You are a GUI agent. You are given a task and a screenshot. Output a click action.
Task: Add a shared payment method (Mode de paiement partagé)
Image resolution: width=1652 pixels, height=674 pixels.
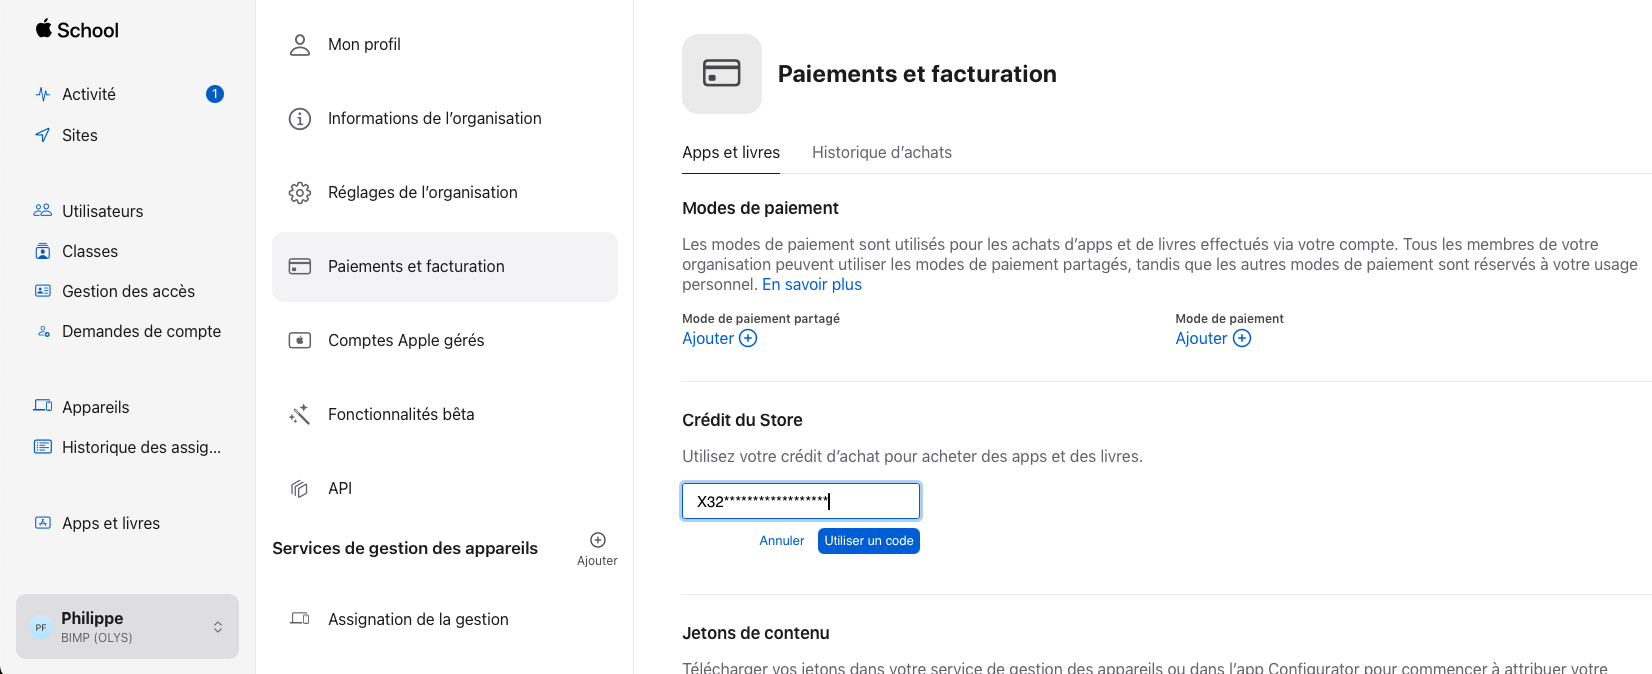[x=720, y=338]
